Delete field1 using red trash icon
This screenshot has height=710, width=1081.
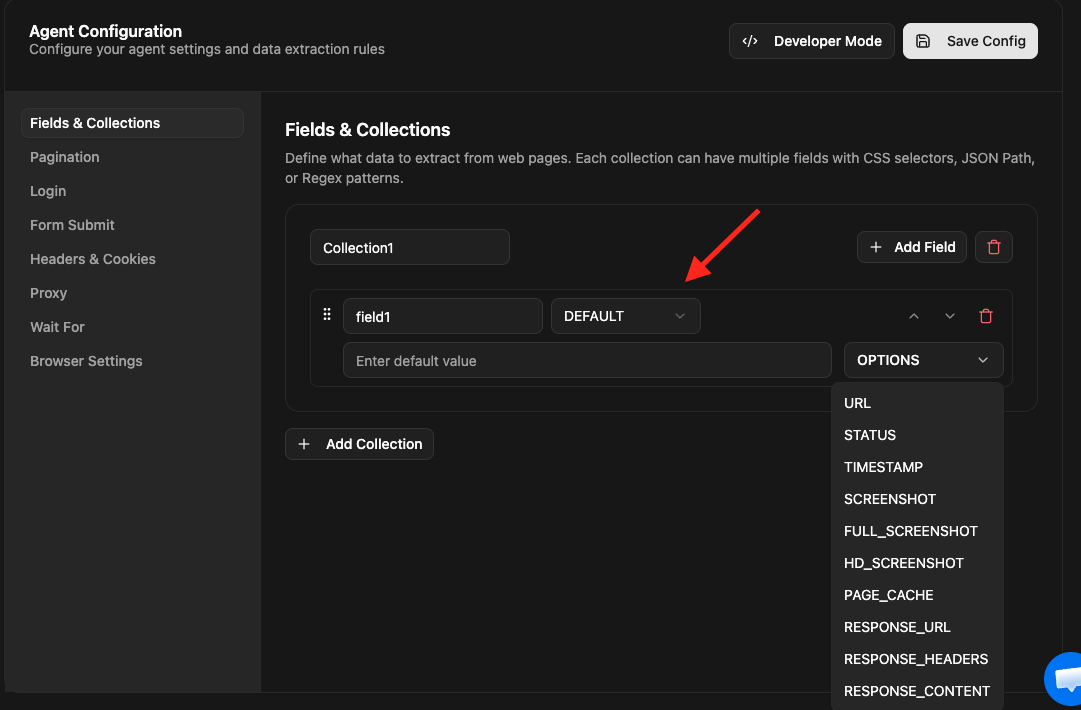point(986,316)
